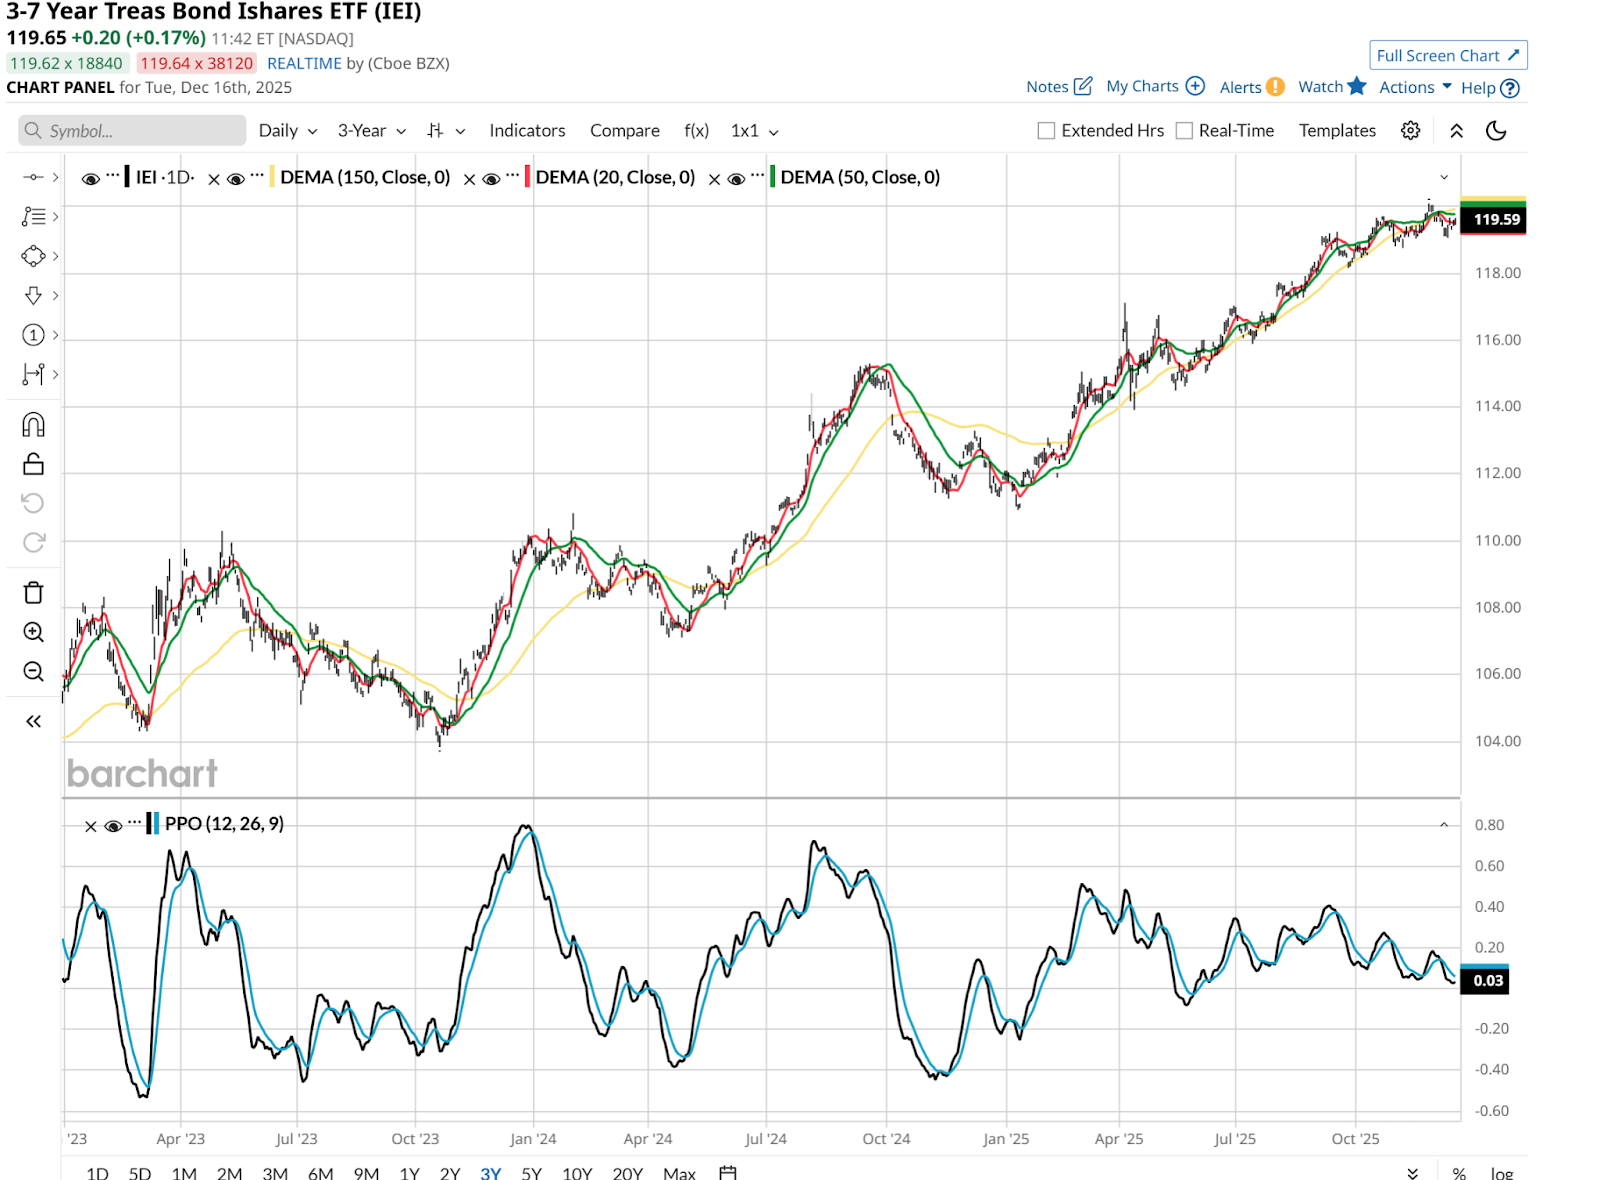Open the date range calendar icon
The image size is (1600, 1180).
pos(728,1172)
